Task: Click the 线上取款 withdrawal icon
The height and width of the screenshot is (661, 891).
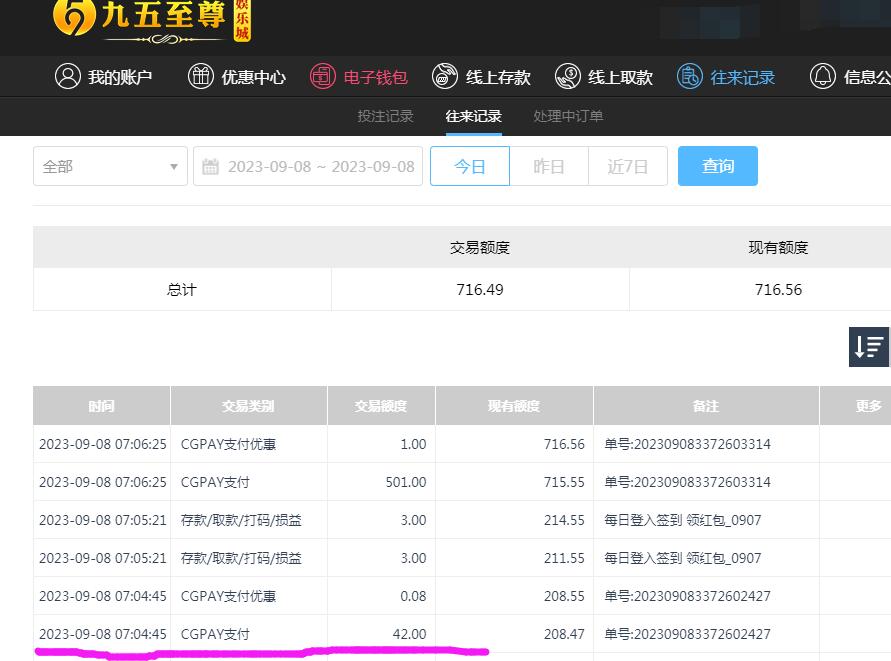Action: pos(567,77)
